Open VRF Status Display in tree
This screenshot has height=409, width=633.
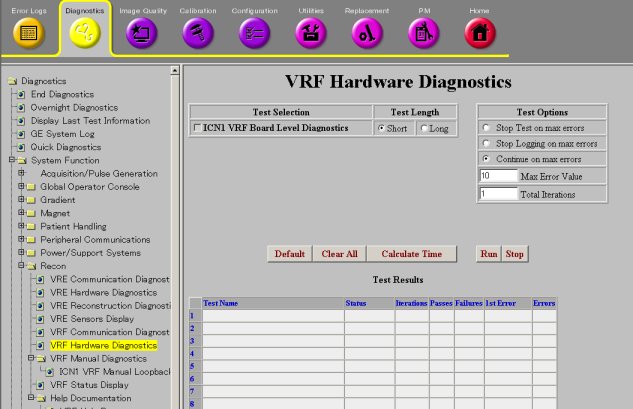(x=89, y=385)
